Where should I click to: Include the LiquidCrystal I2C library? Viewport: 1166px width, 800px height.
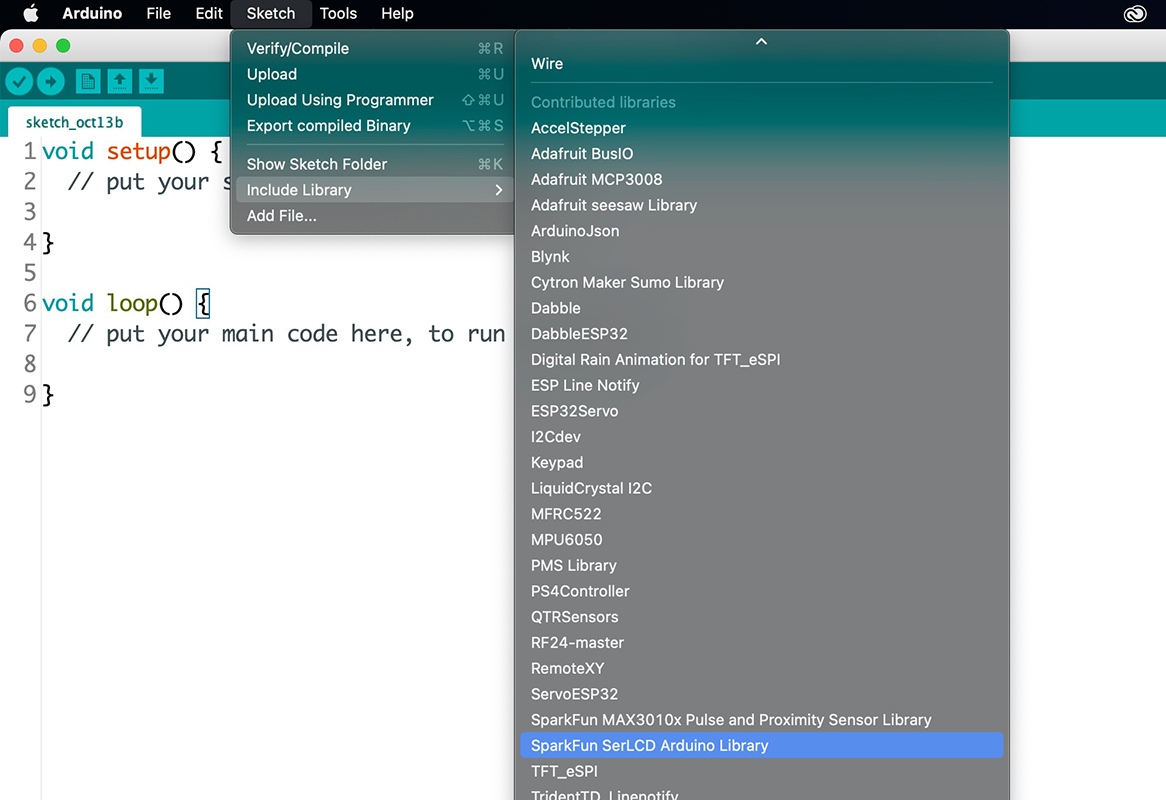click(761, 488)
